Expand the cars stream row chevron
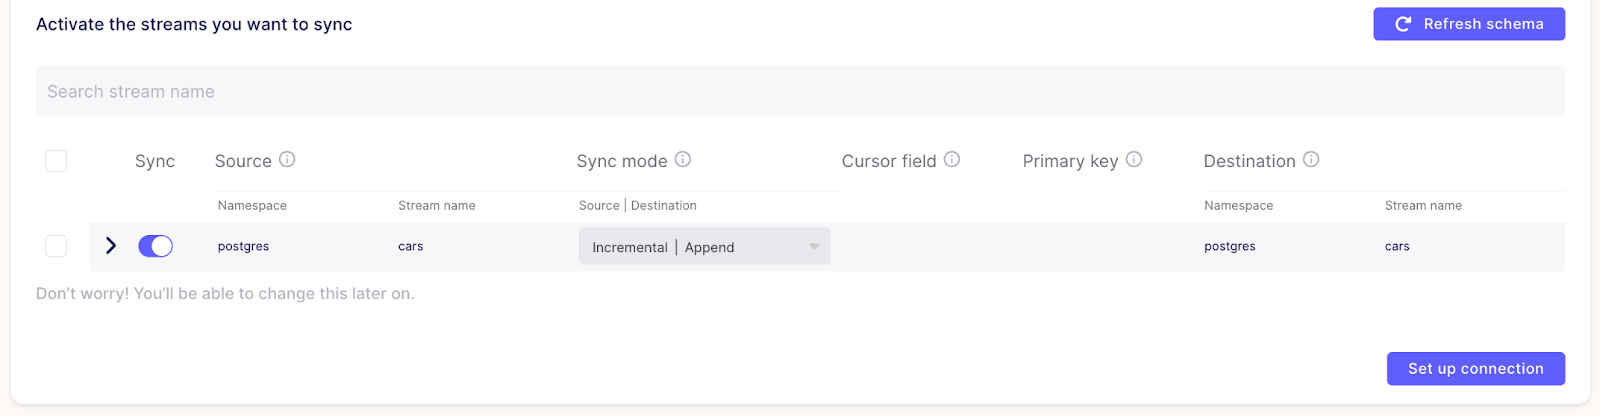 pos(111,246)
